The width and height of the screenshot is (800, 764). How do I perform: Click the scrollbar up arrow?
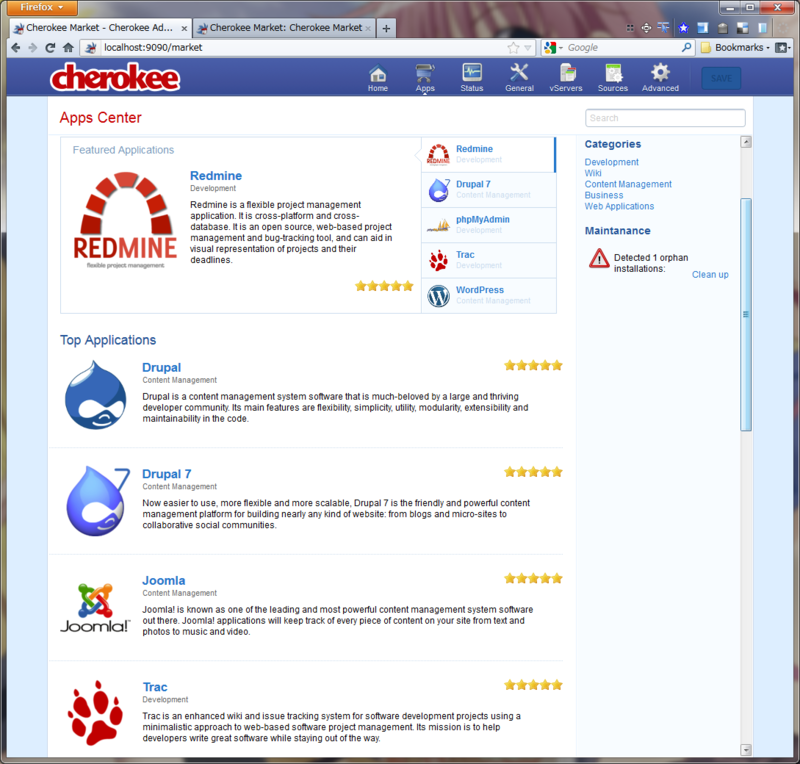click(x=745, y=142)
